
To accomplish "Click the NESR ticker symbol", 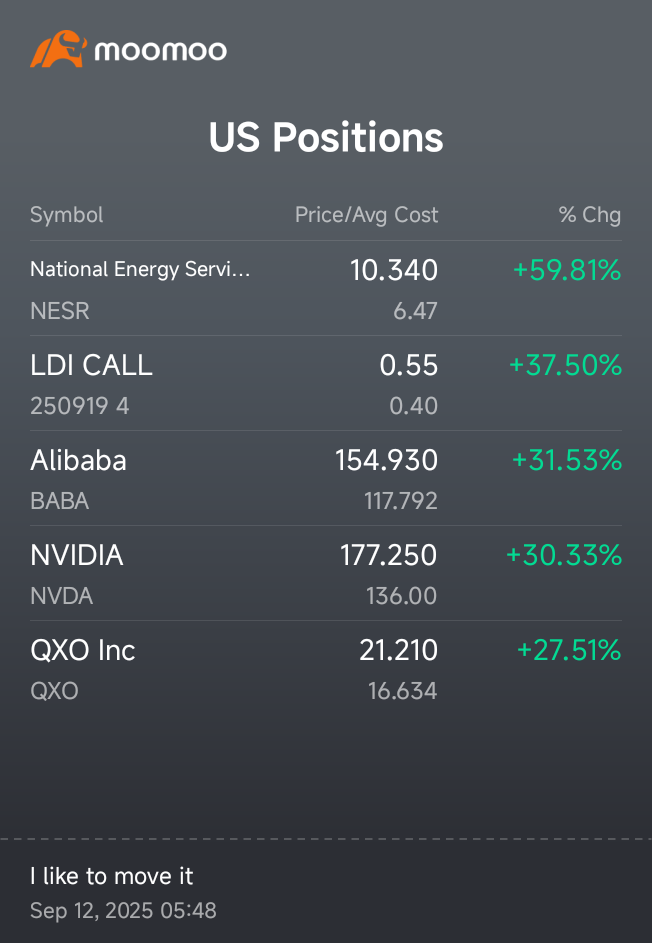I will [x=59, y=311].
